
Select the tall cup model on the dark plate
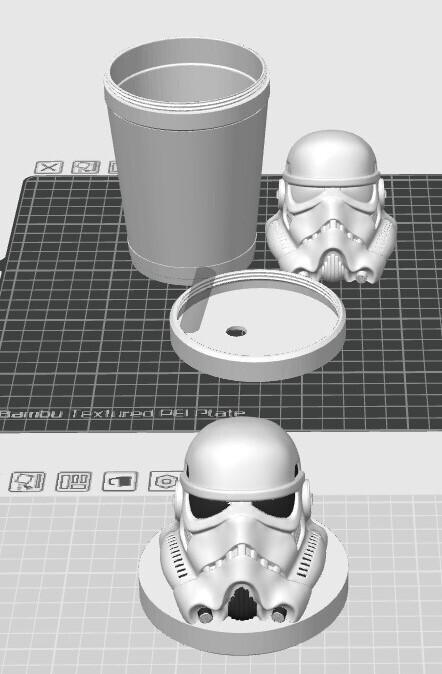click(x=187, y=163)
